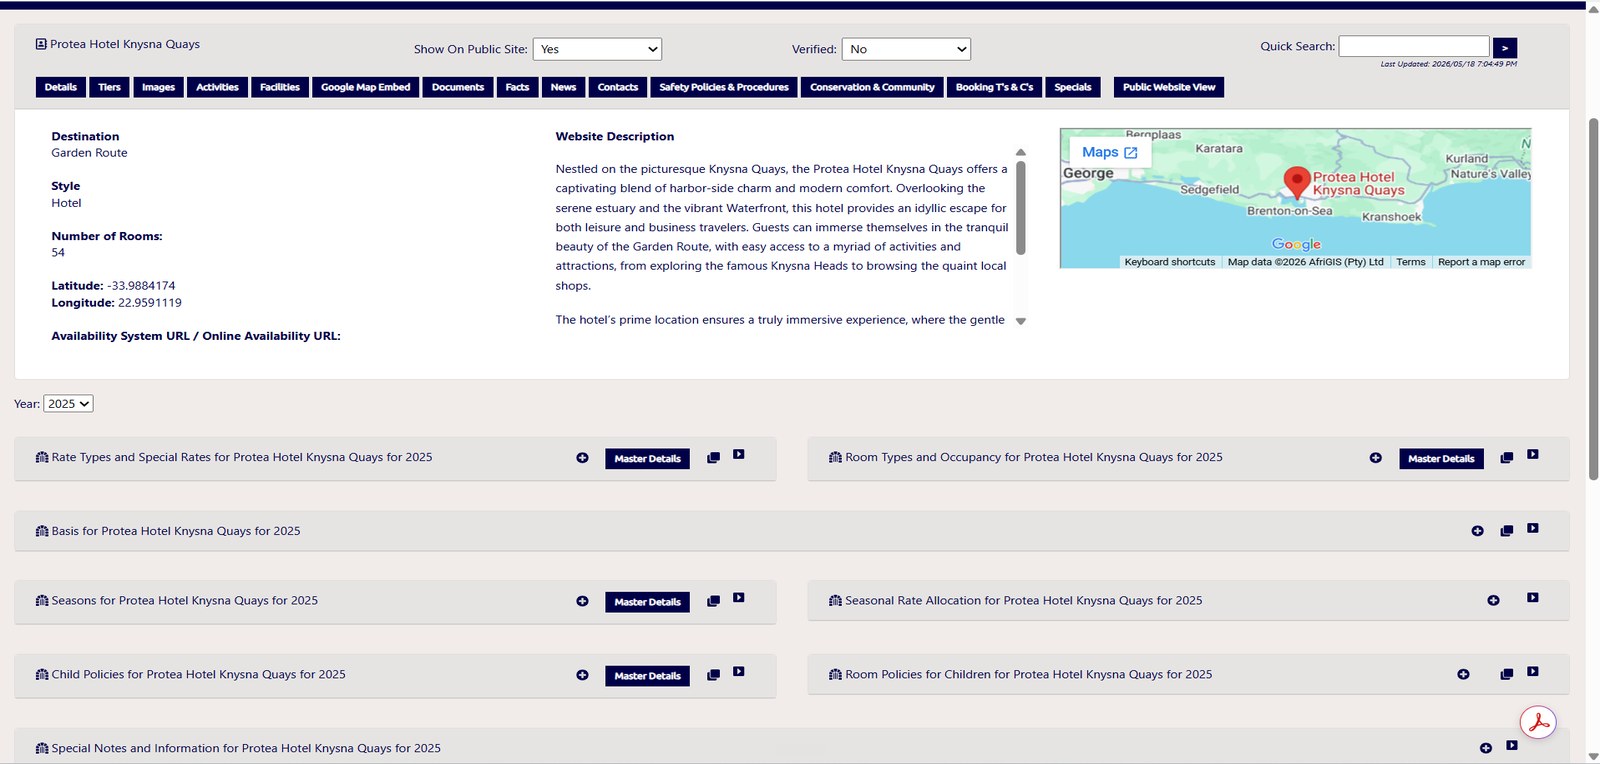
Task: Click the copy icon in Room Types and Occupancy
Action: point(1506,458)
